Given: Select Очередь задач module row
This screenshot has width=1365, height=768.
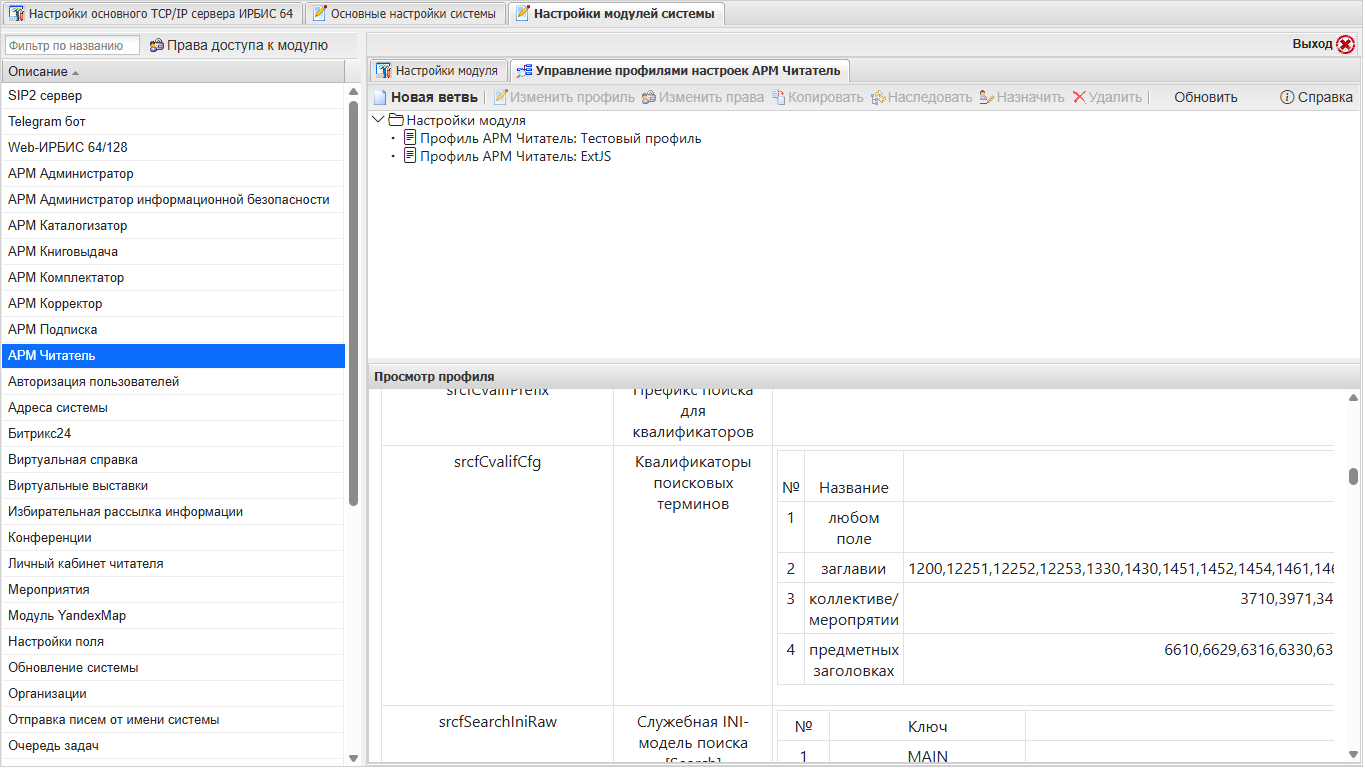Looking at the screenshot, I should click(172, 745).
